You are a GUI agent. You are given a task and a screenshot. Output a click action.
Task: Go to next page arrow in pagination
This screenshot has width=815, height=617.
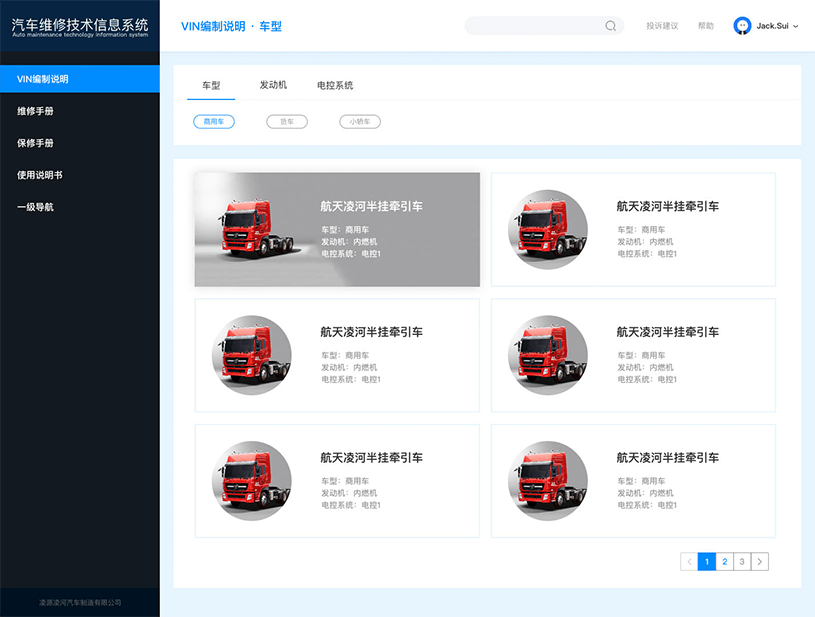(759, 561)
